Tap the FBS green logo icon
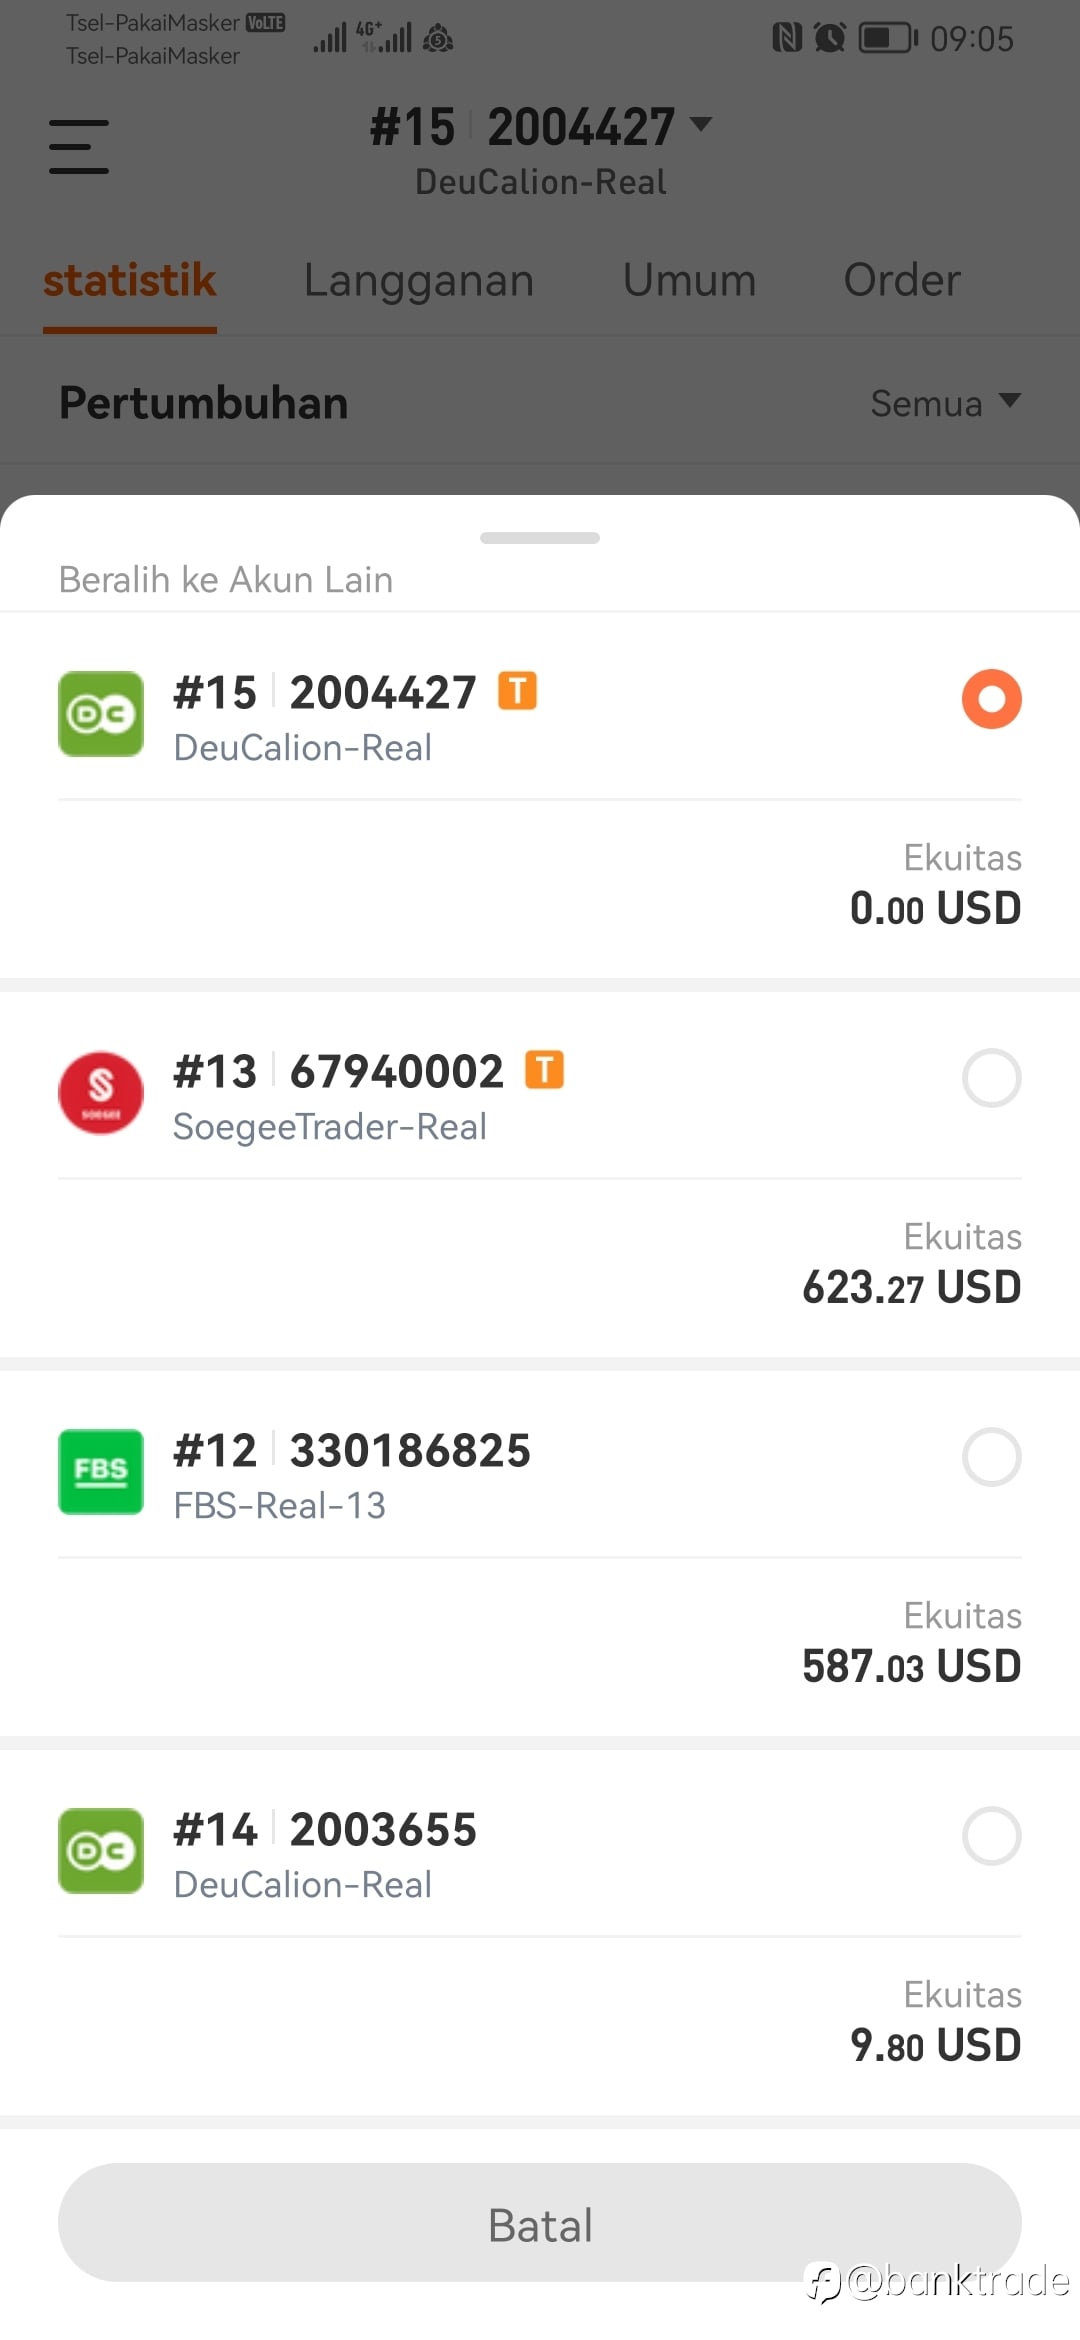The image size is (1080, 2340). coord(101,1471)
